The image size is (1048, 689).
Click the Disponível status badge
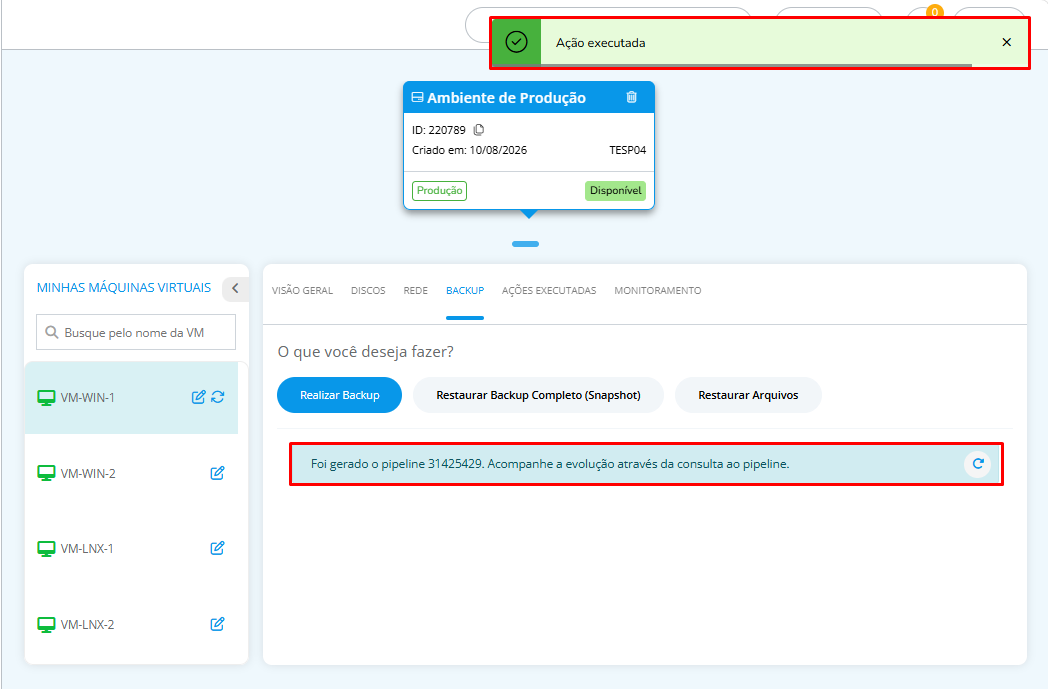(x=616, y=190)
